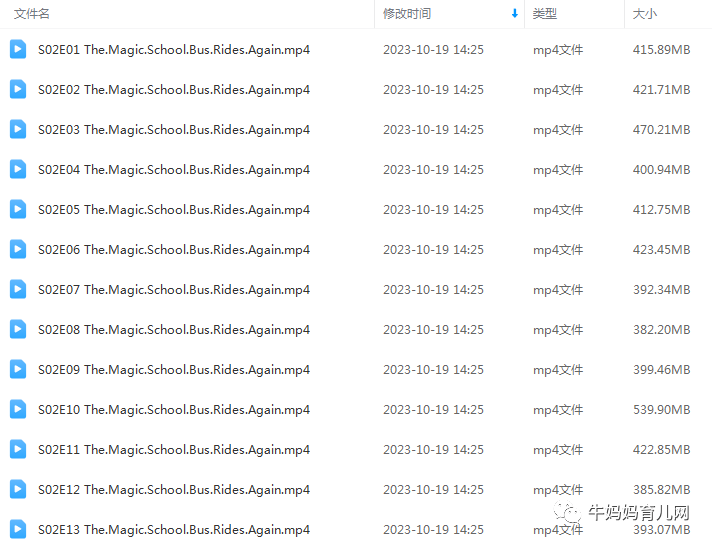Click the 415.89MB size cell
The width and height of the screenshot is (712, 544).
pyautogui.click(x=662, y=49)
